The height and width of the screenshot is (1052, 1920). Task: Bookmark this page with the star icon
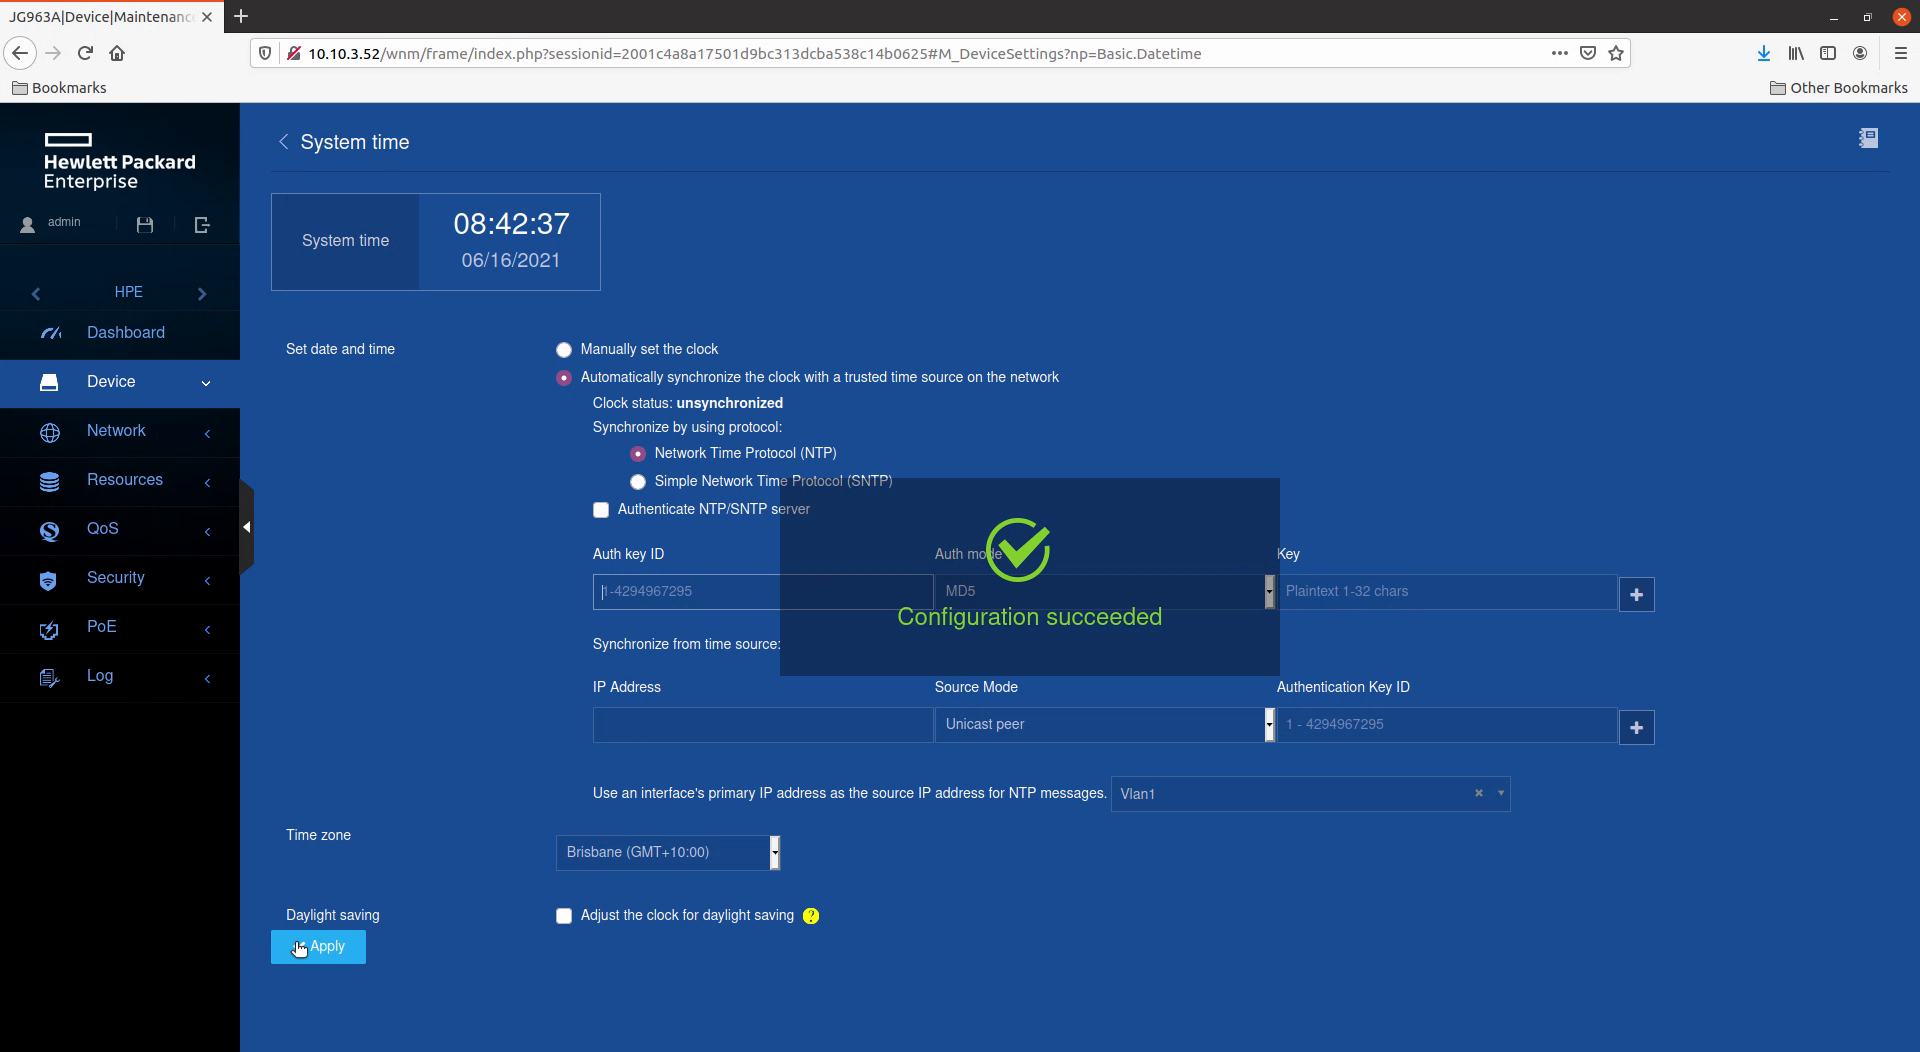click(x=1616, y=53)
